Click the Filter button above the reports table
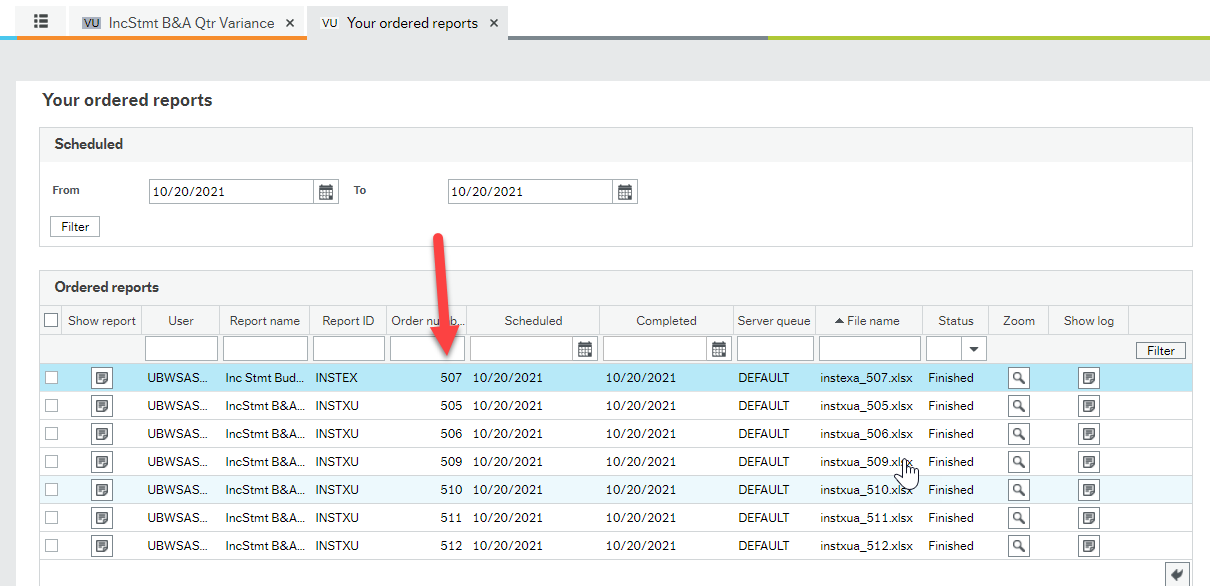This screenshot has height=586, width=1210. tap(1160, 350)
